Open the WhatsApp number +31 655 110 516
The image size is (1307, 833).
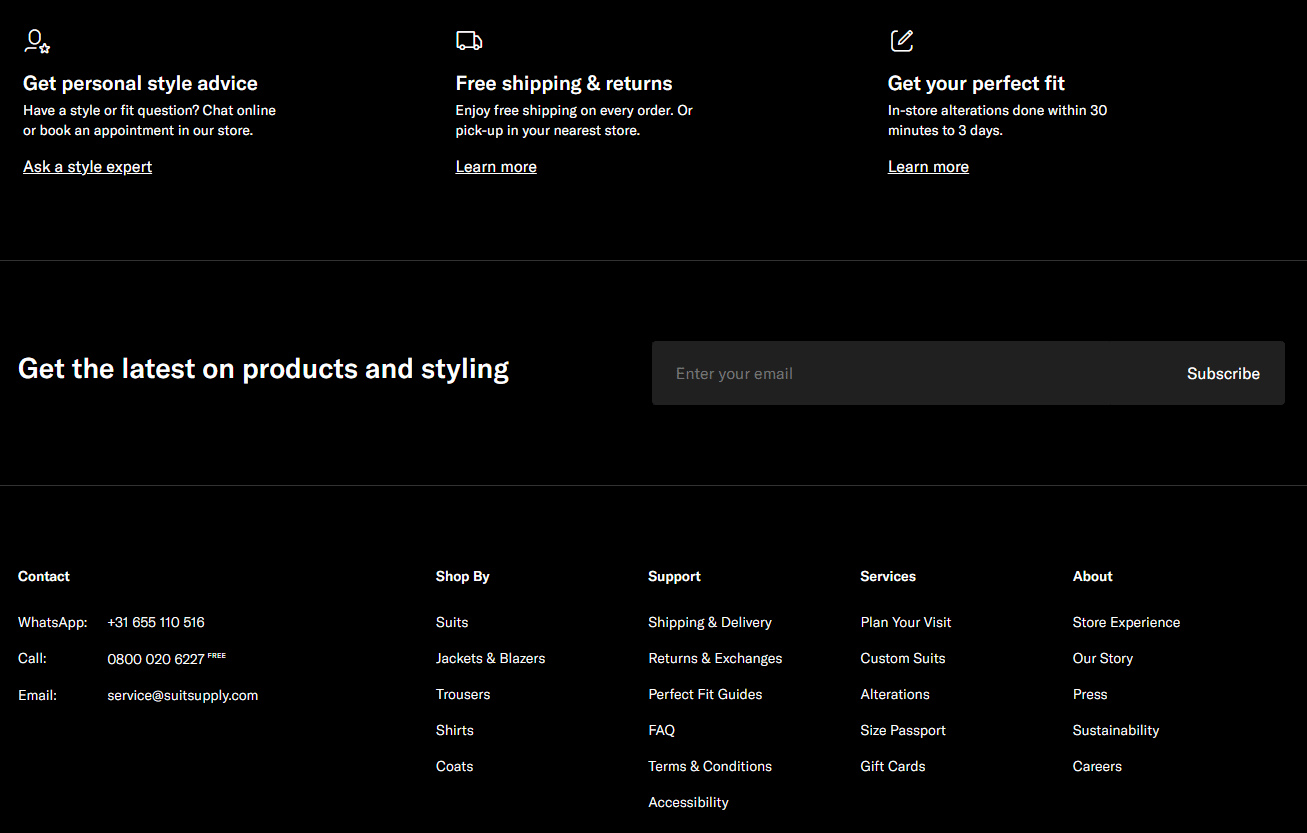(x=156, y=622)
